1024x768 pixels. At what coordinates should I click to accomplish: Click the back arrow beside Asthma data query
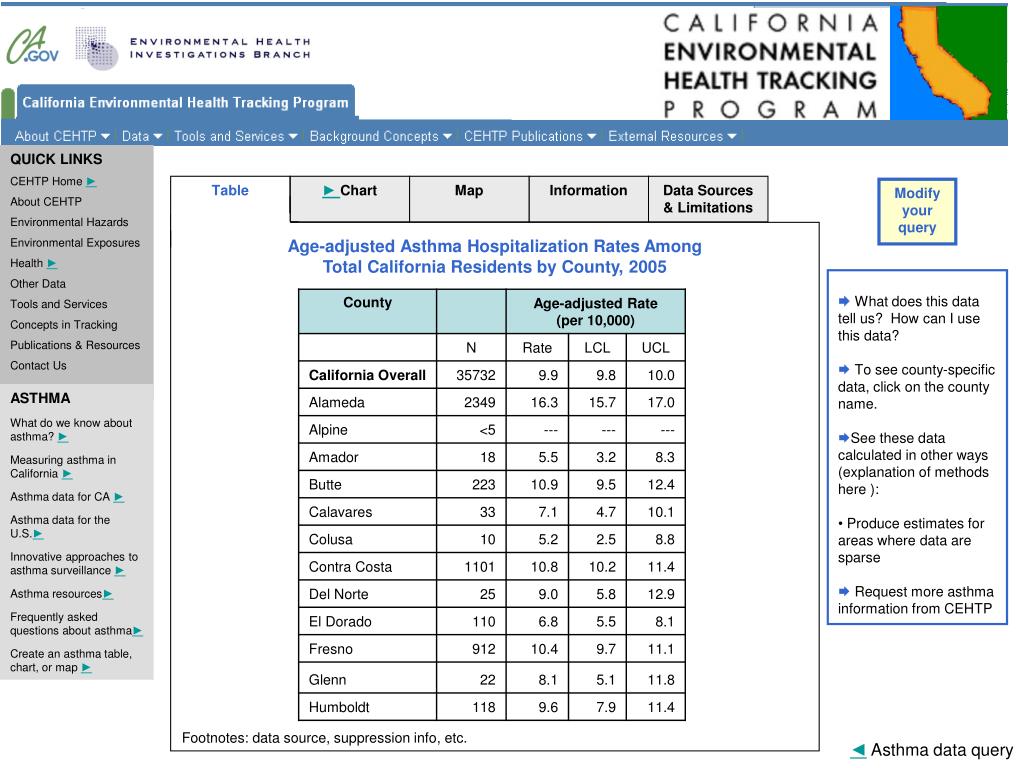[x=858, y=751]
